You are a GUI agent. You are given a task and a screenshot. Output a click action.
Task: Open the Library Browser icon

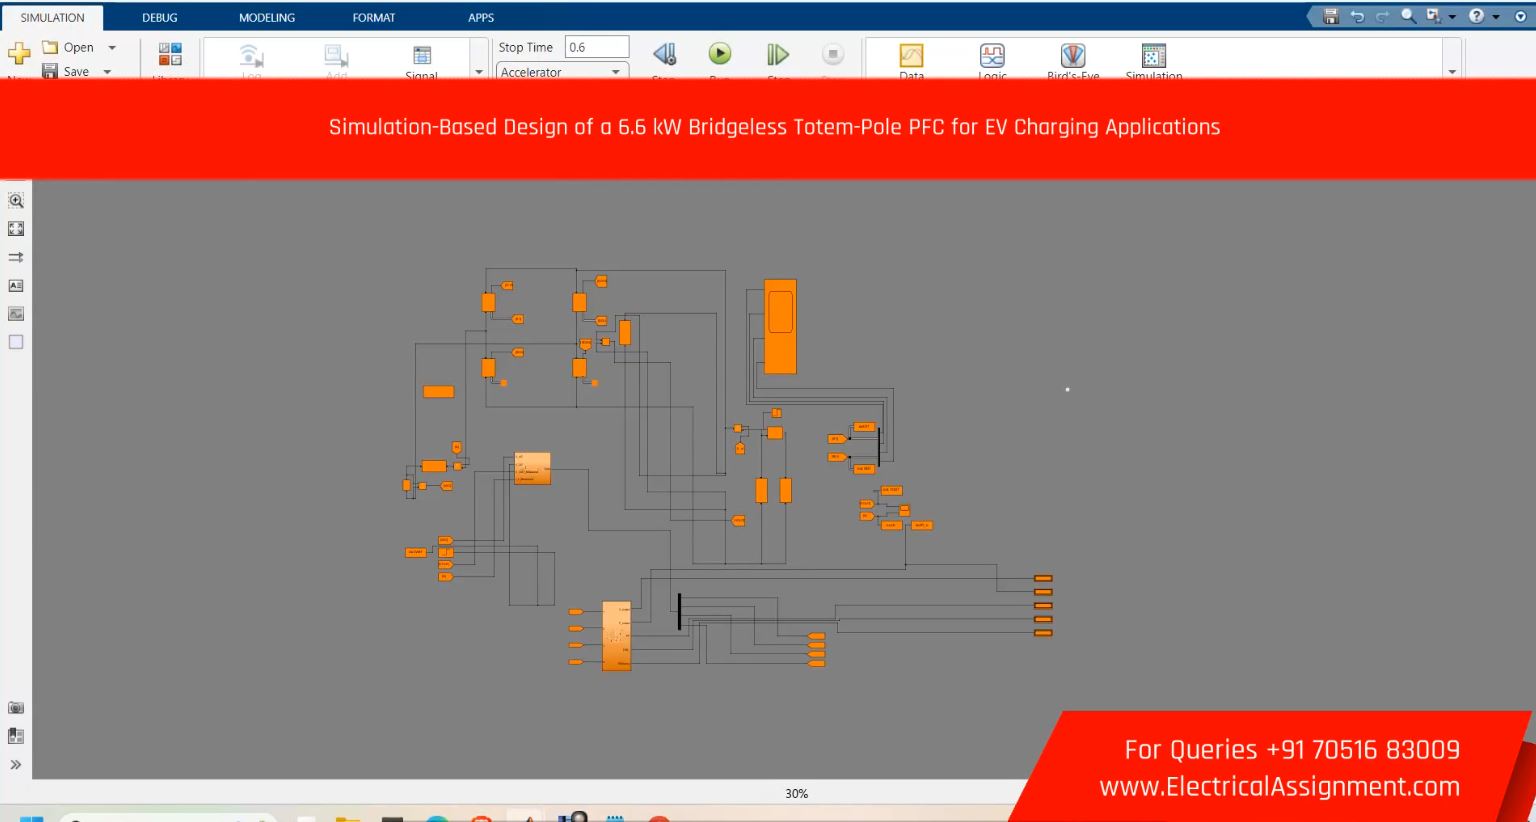(x=170, y=55)
